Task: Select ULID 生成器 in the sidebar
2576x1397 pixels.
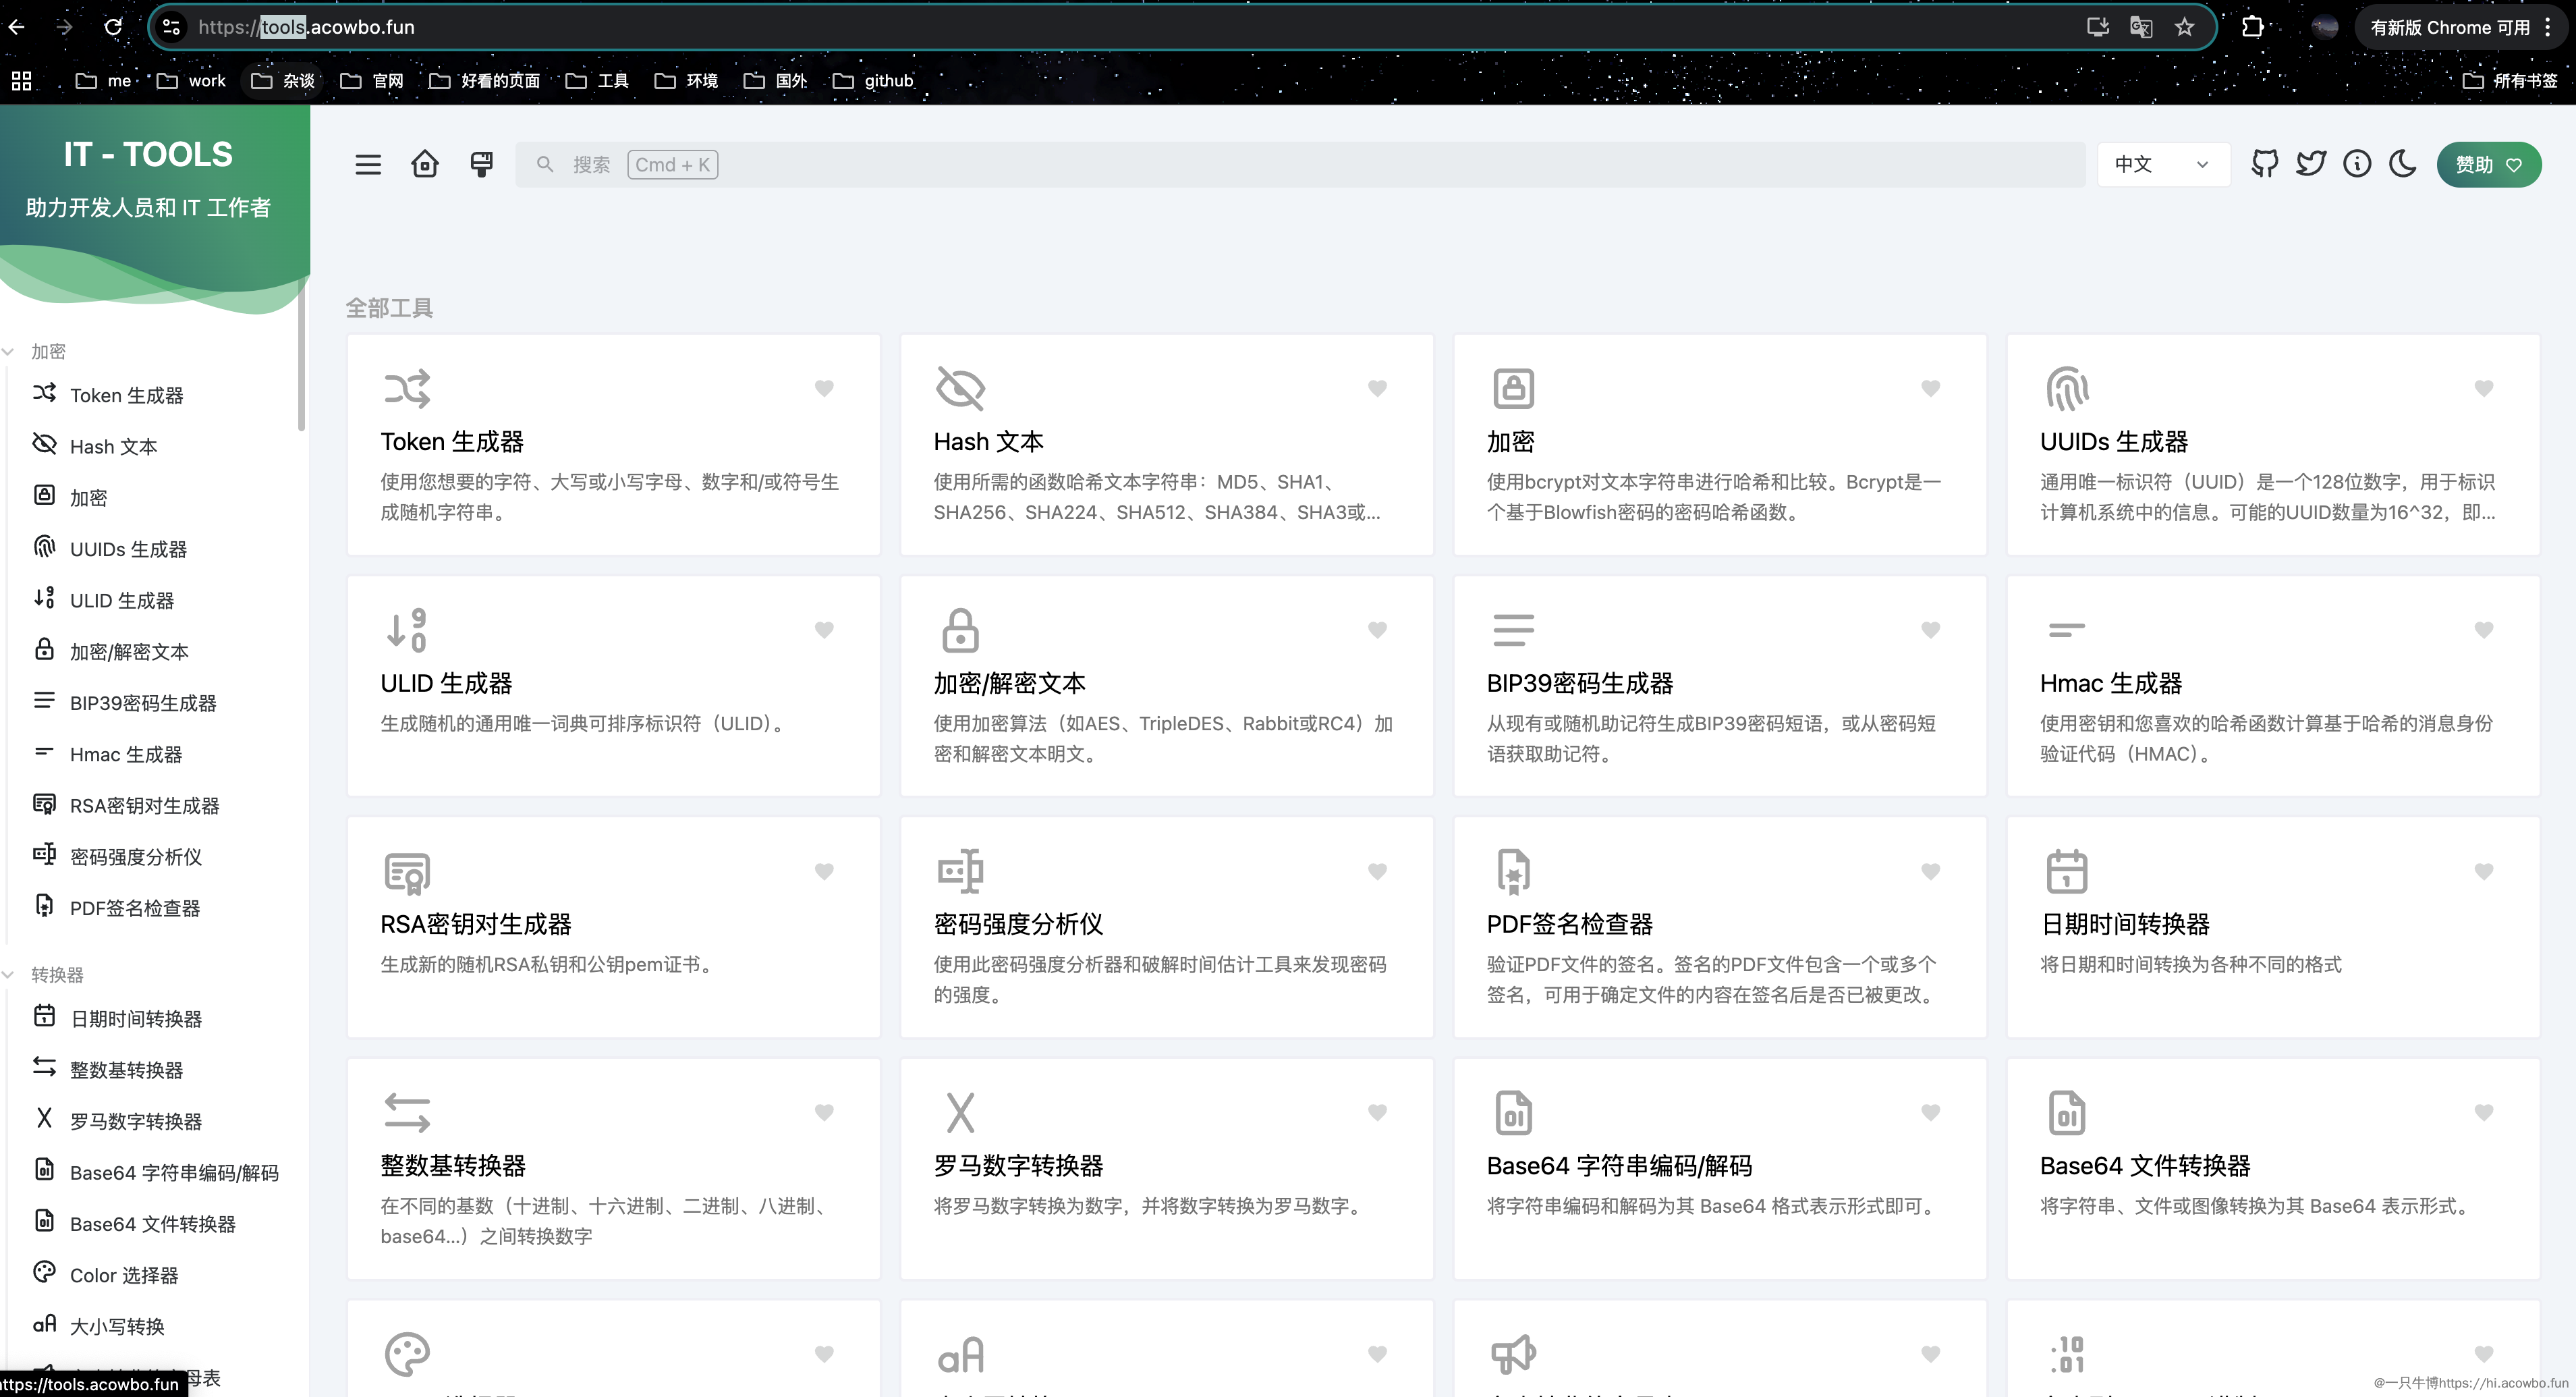Action: point(121,601)
